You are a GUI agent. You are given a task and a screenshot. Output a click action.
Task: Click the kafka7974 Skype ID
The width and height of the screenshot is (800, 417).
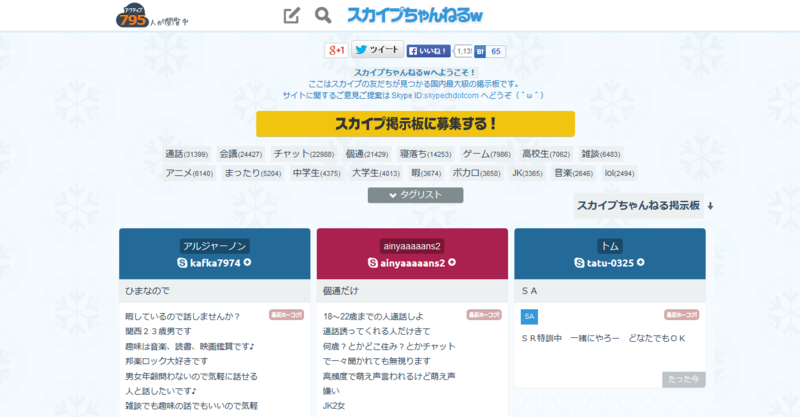(x=215, y=263)
